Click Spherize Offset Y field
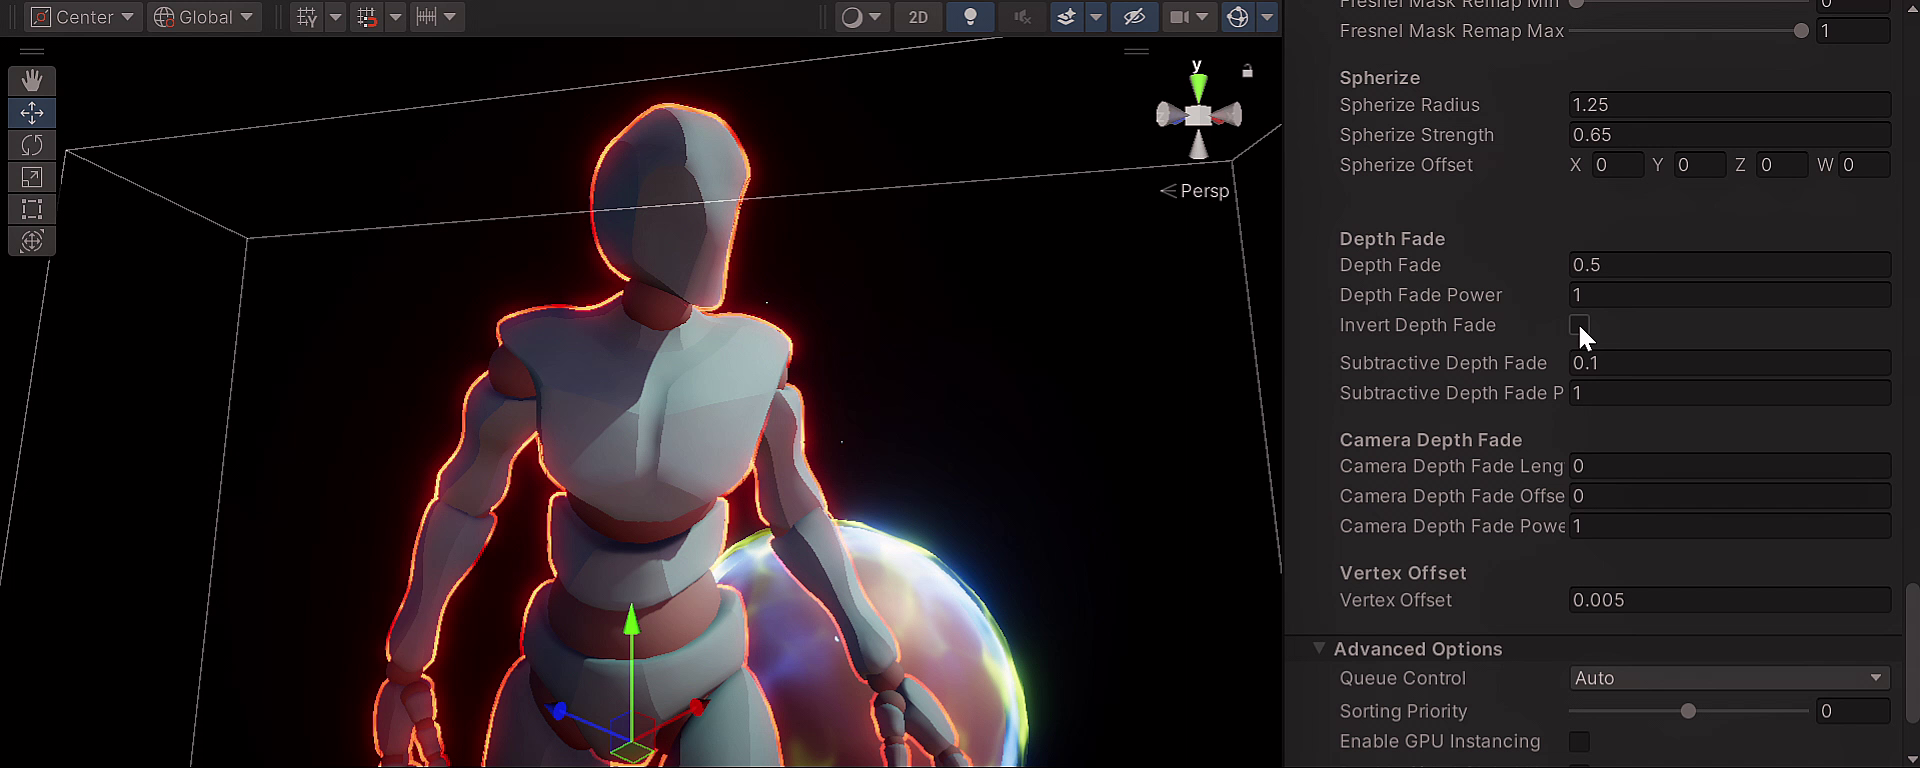Screen dimensions: 1920x768 pyautogui.click(x=1699, y=165)
